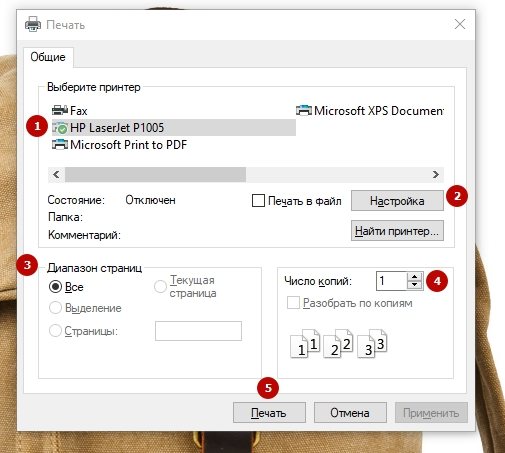Increase the number of copies with up arrow

(x=414, y=277)
